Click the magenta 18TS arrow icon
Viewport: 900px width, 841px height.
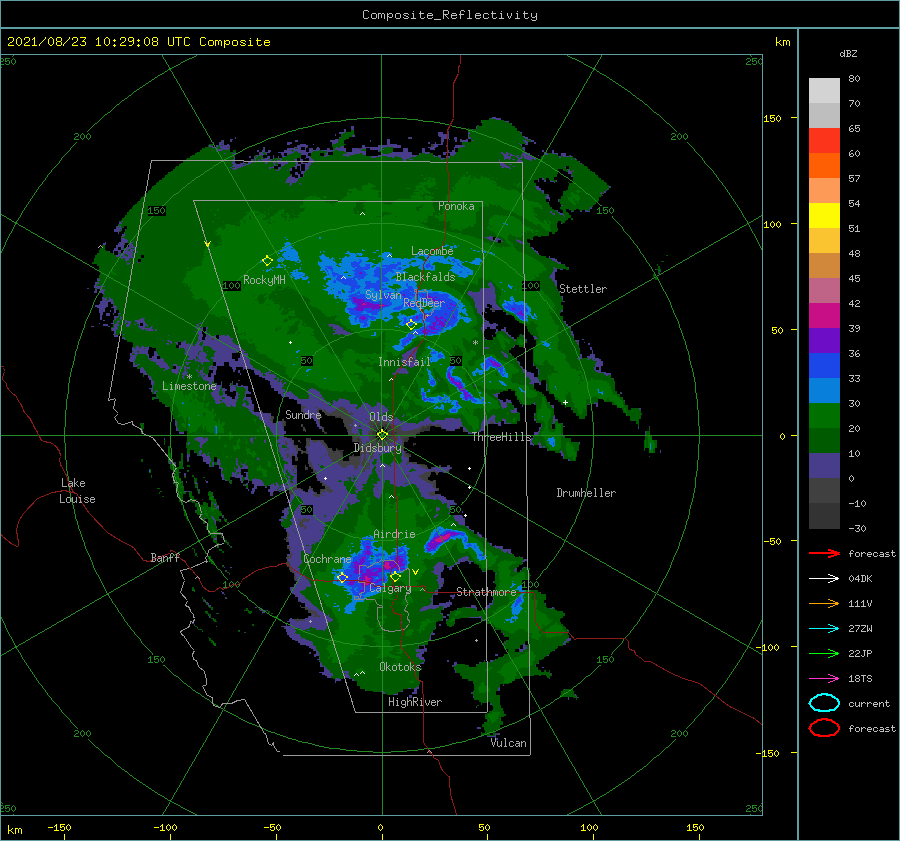824,679
